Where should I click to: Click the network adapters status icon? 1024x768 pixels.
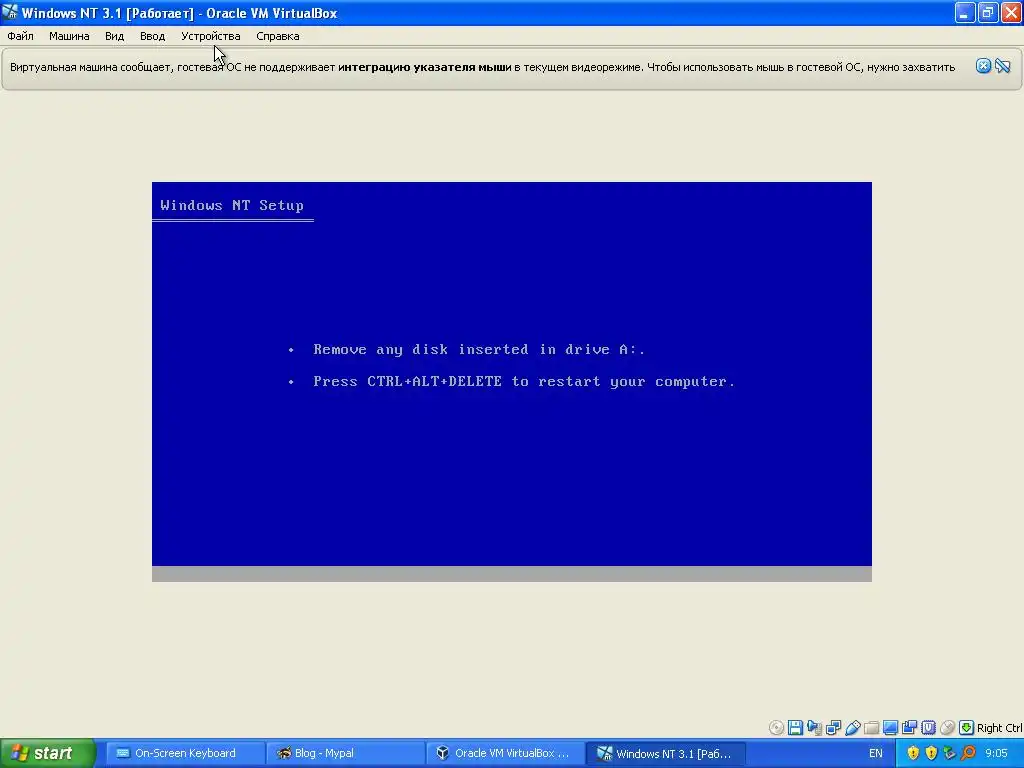[x=833, y=728]
